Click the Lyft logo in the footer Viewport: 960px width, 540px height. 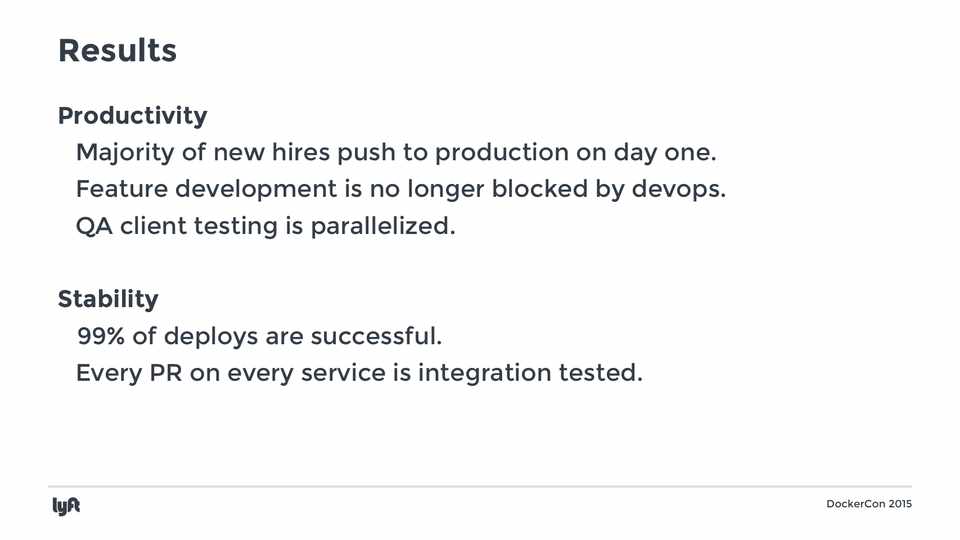pos(66,506)
